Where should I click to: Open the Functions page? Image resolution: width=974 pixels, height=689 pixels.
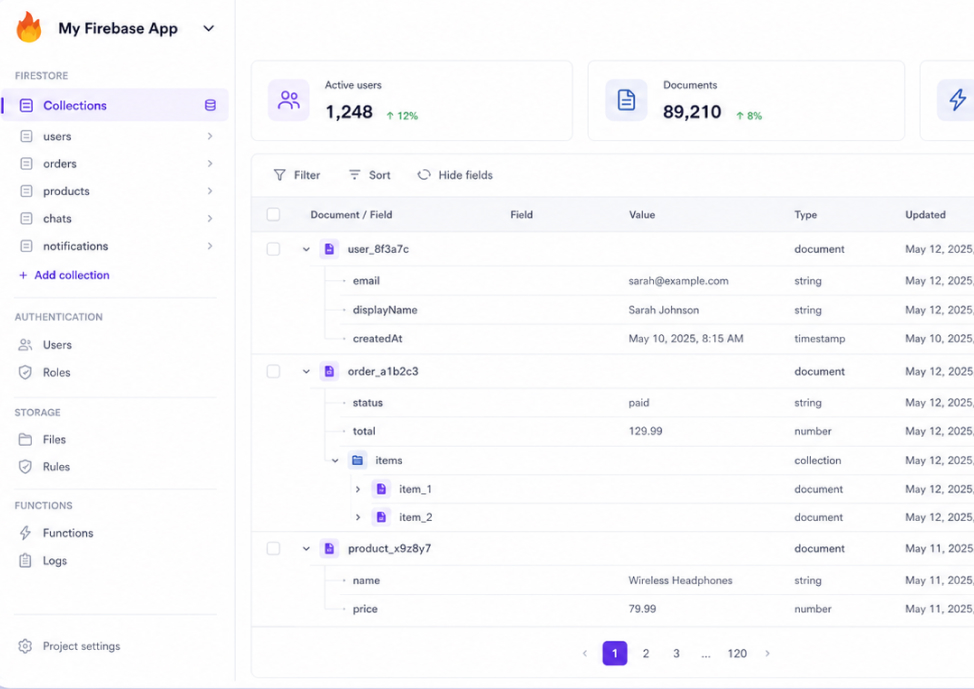pos(68,533)
